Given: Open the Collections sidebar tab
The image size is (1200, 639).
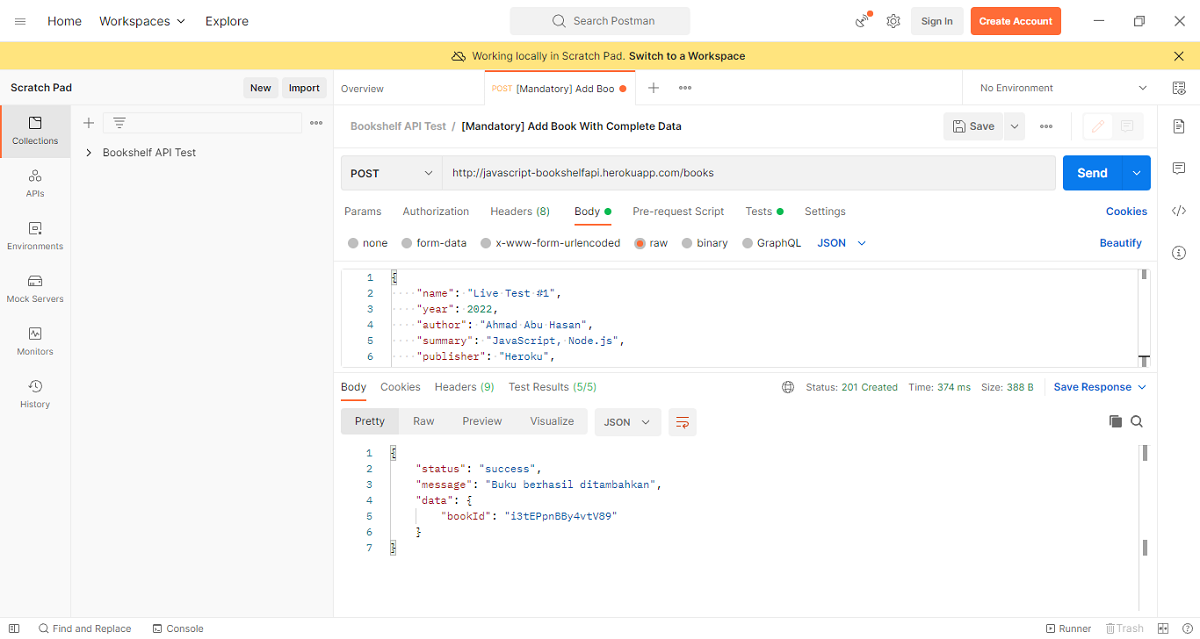Looking at the screenshot, I should pos(35,130).
